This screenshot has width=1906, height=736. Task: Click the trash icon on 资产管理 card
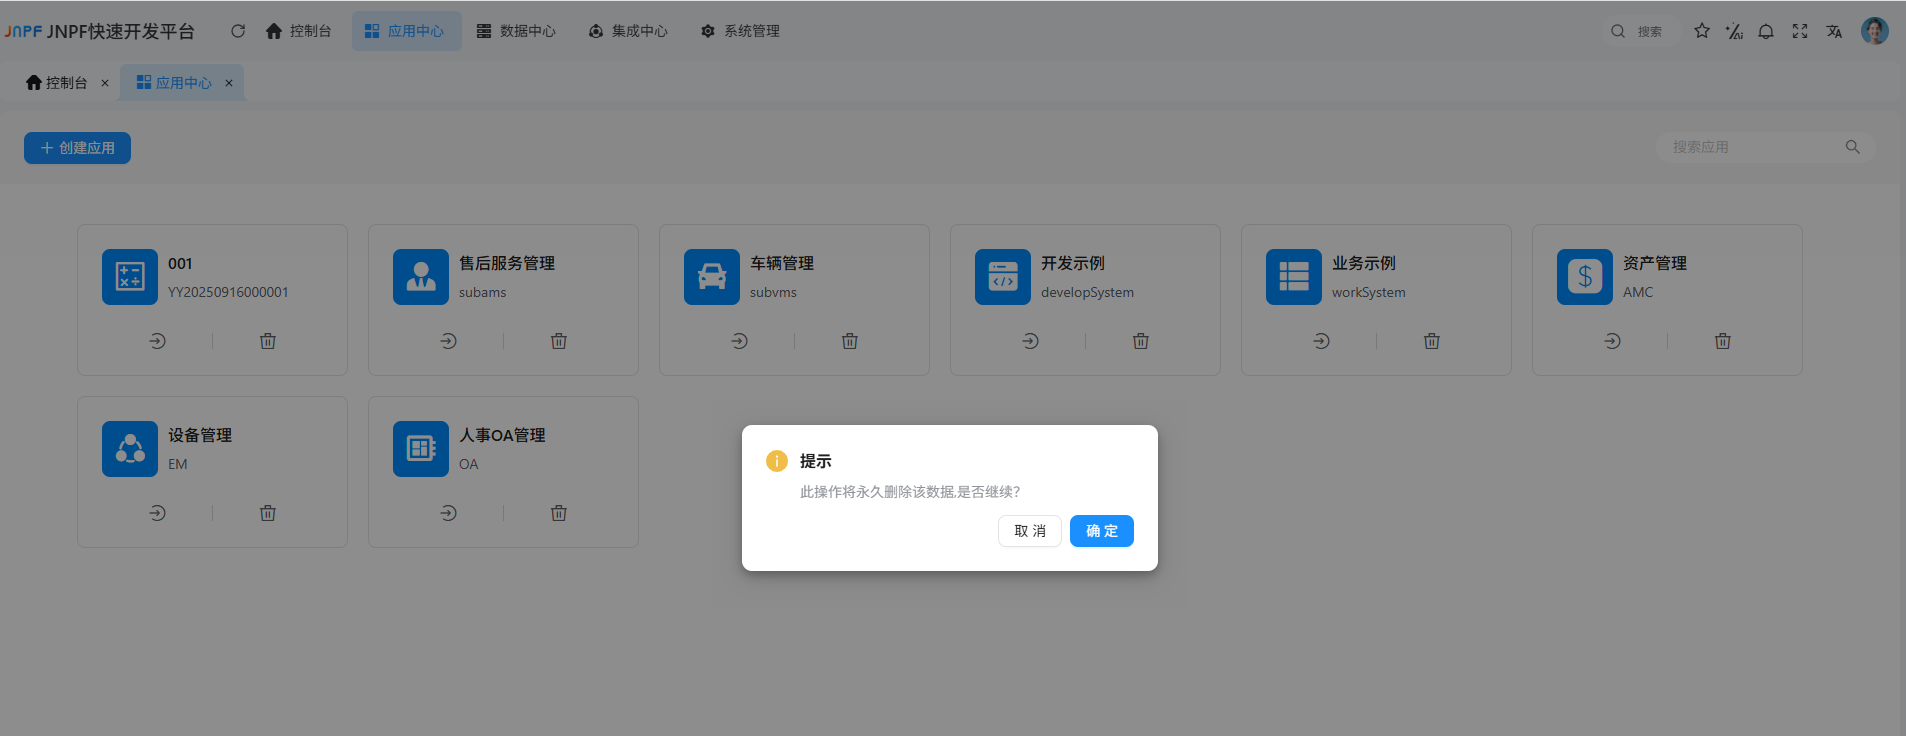click(x=1723, y=341)
